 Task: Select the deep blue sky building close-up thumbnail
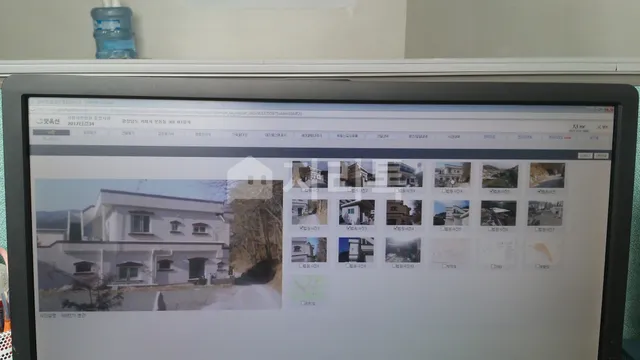[x=356, y=250]
